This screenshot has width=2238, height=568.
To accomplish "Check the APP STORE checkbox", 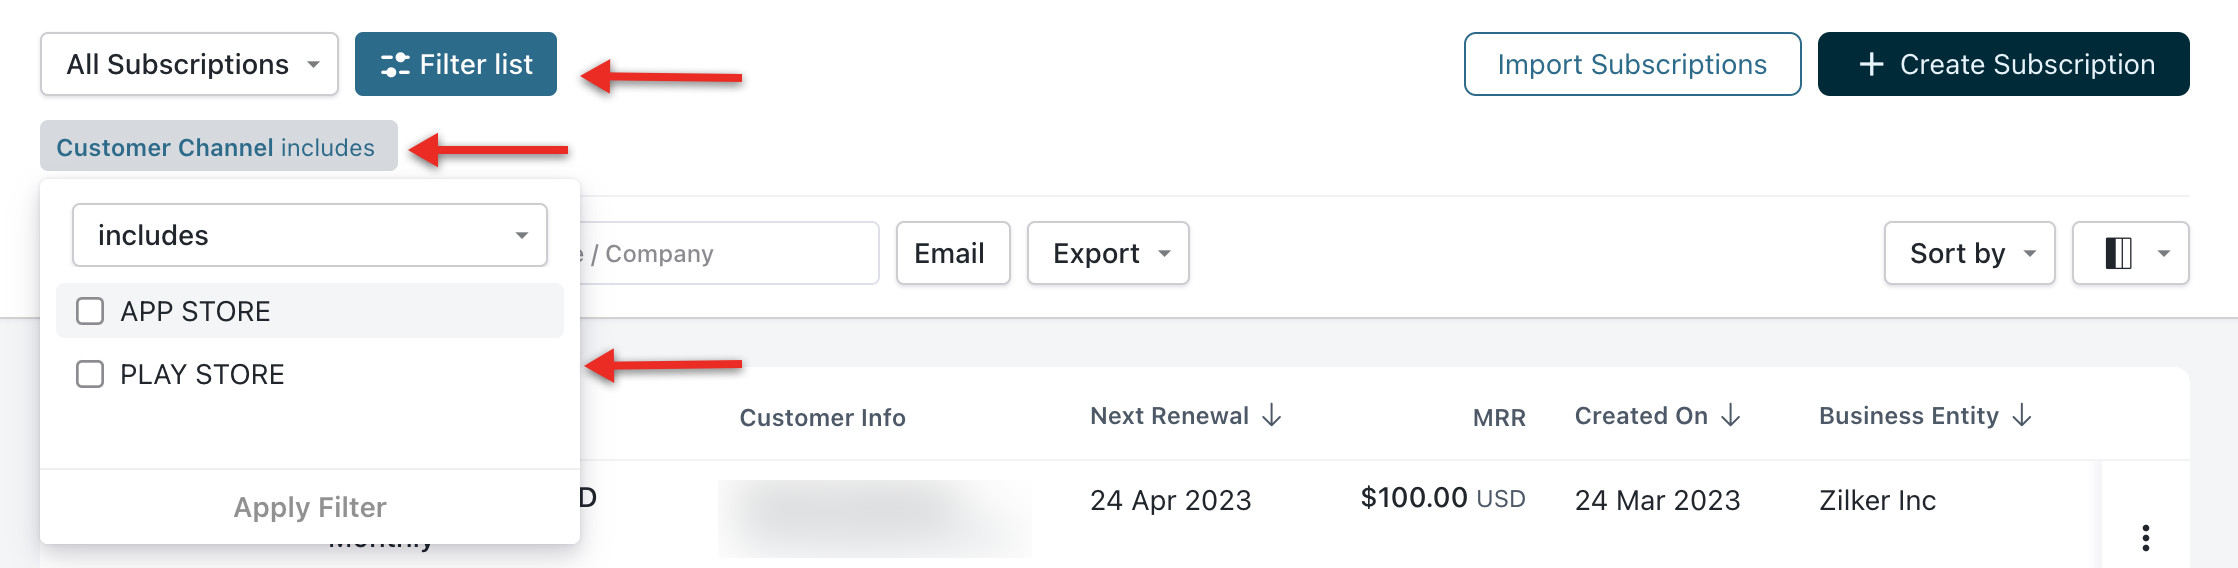I will pyautogui.click(x=90, y=311).
